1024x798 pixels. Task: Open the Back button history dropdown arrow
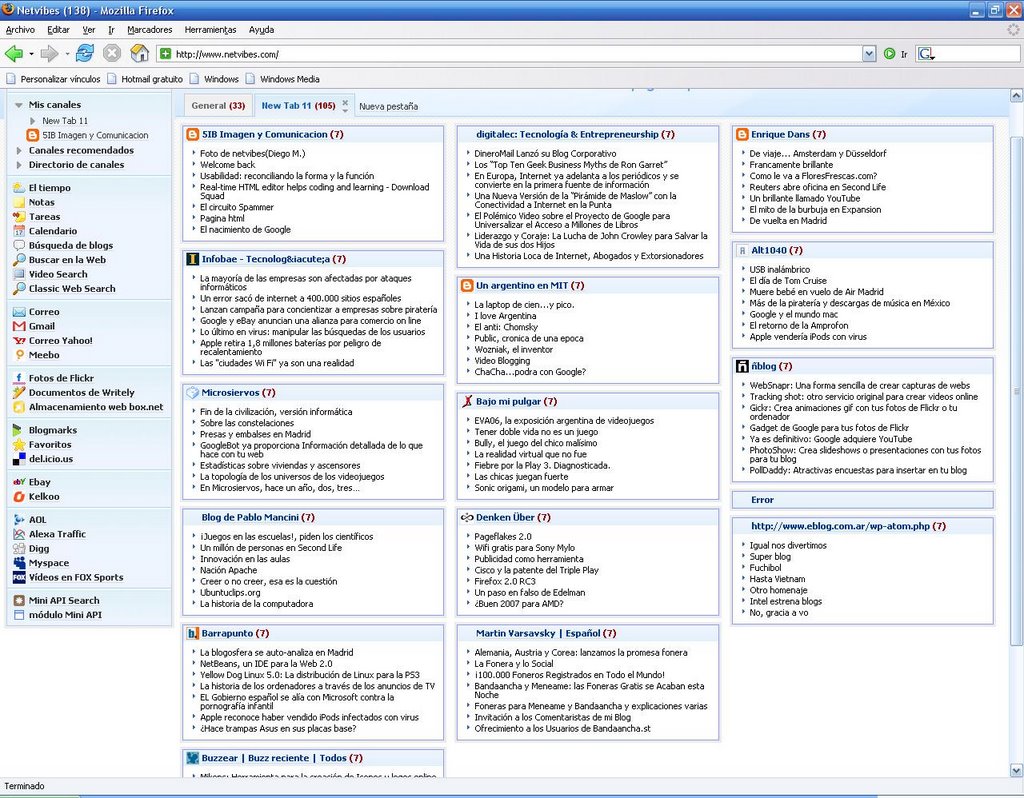pyautogui.click(x=31, y=54)
